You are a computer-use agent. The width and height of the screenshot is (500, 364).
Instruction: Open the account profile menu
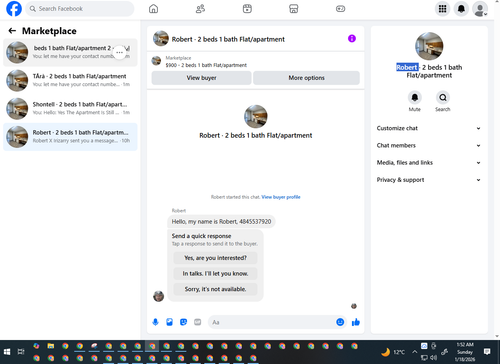(480, 9)
